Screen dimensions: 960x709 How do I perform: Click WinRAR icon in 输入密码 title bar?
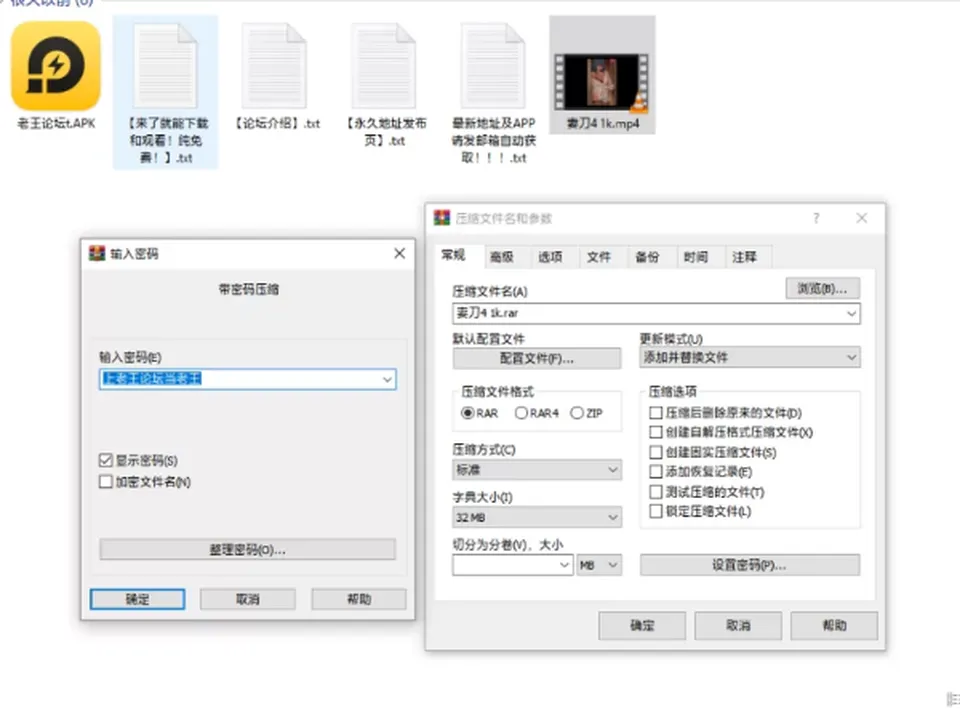(x=97, y=253)
